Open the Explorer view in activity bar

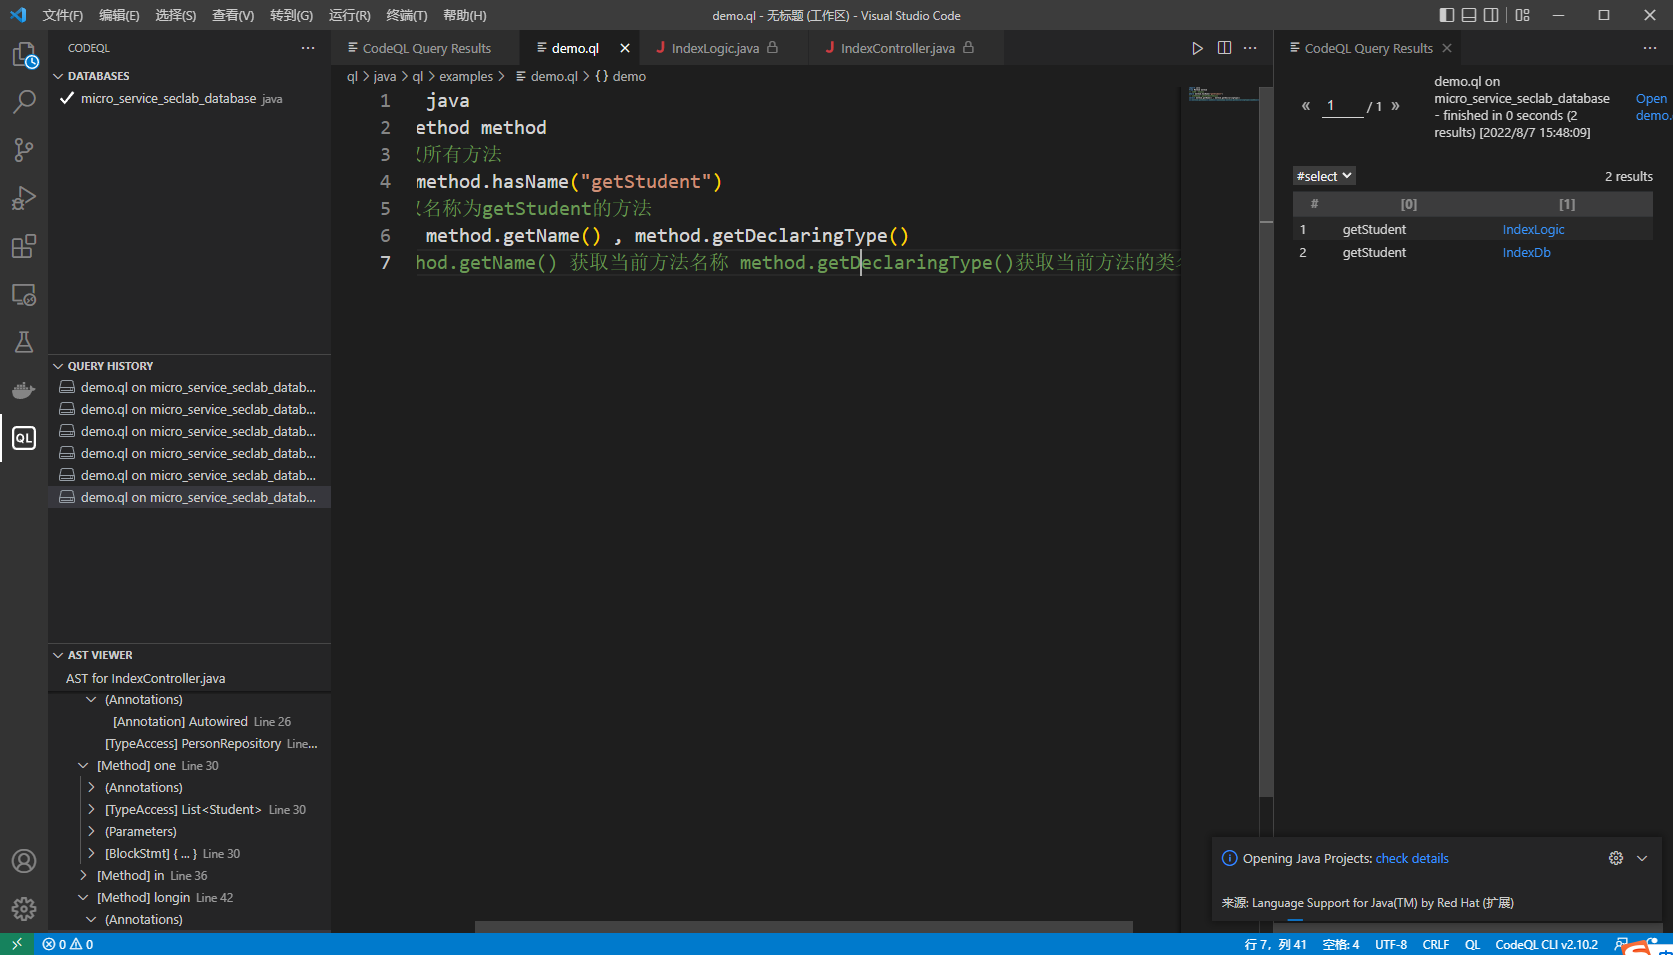24,55
